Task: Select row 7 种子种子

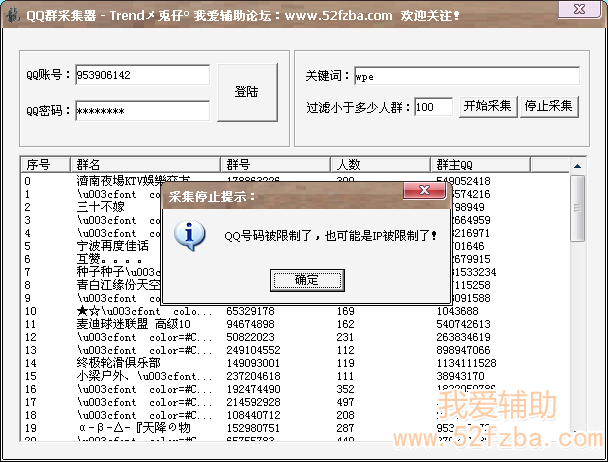Action: click(x=118, y=272)
